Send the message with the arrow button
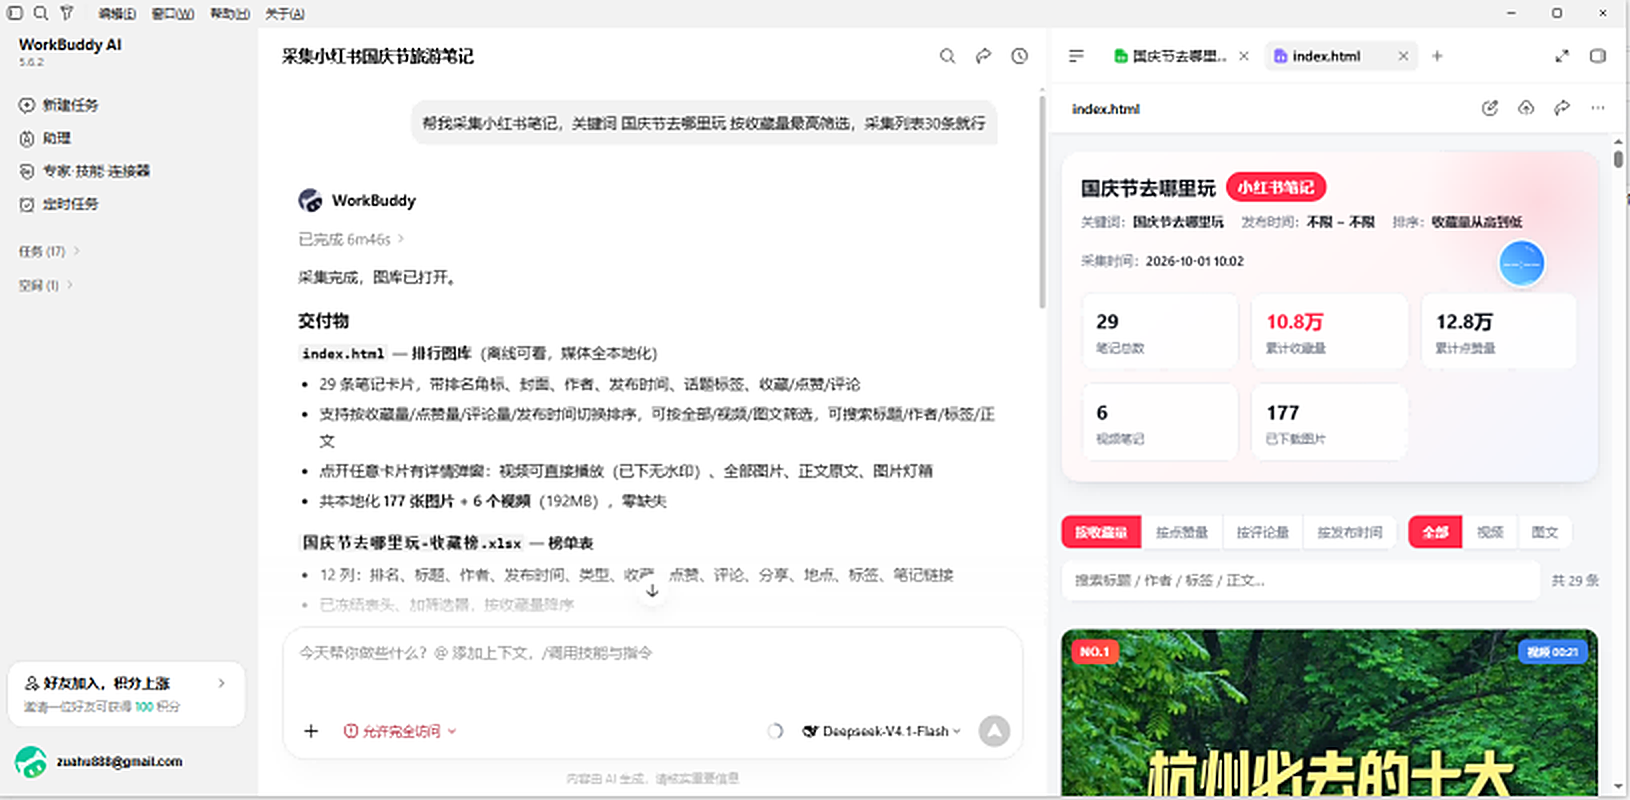Image resolution: width=1630 pixels, height=800 pixels. [994, 731]
